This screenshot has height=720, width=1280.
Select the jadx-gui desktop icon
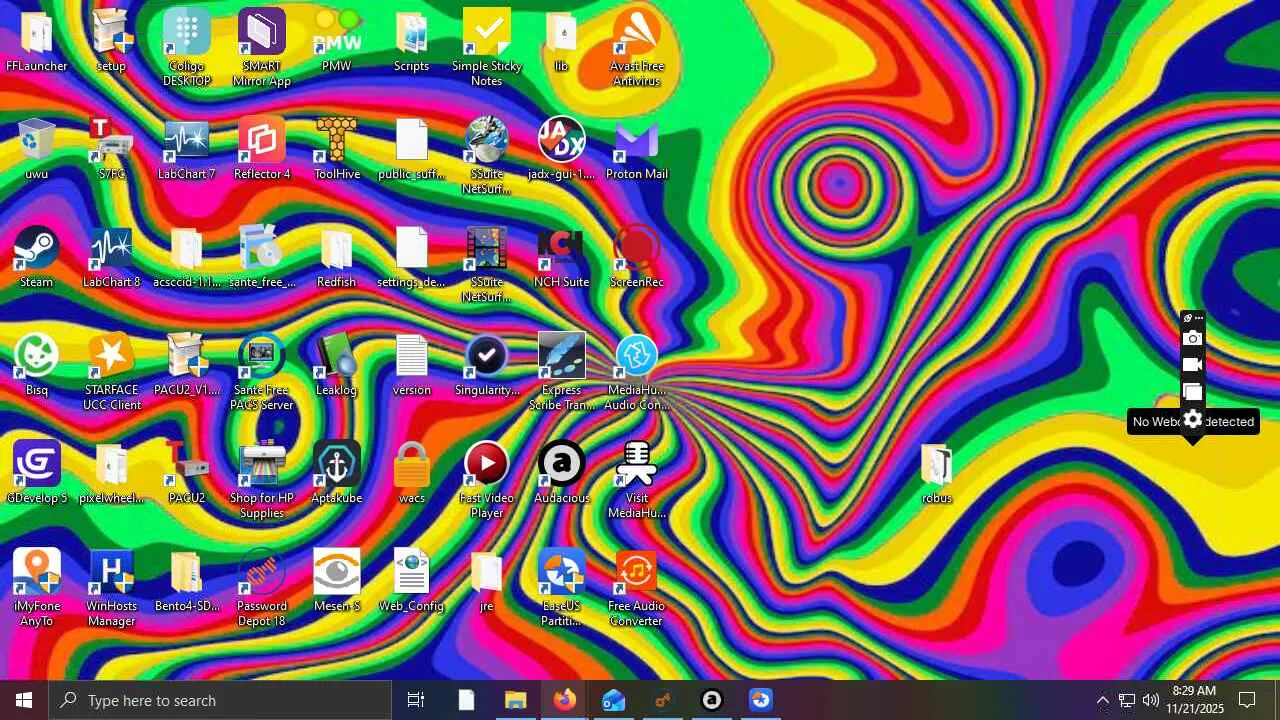click(562, 149)
